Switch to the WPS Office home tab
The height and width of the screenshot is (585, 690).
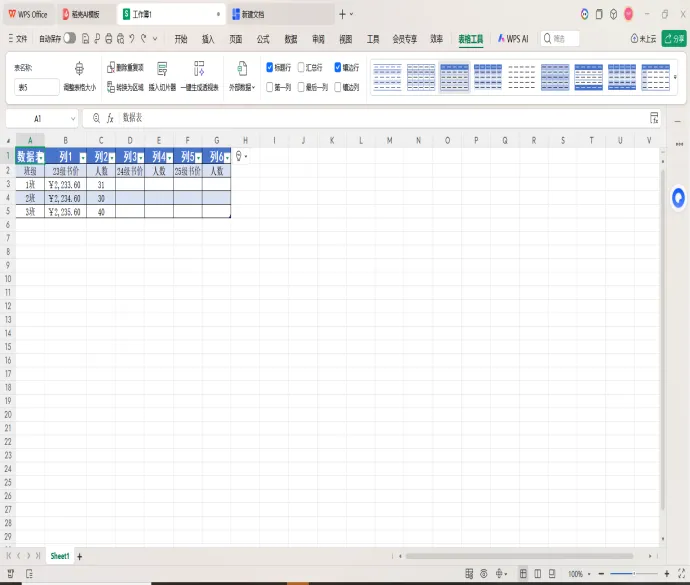click(28, 14)
